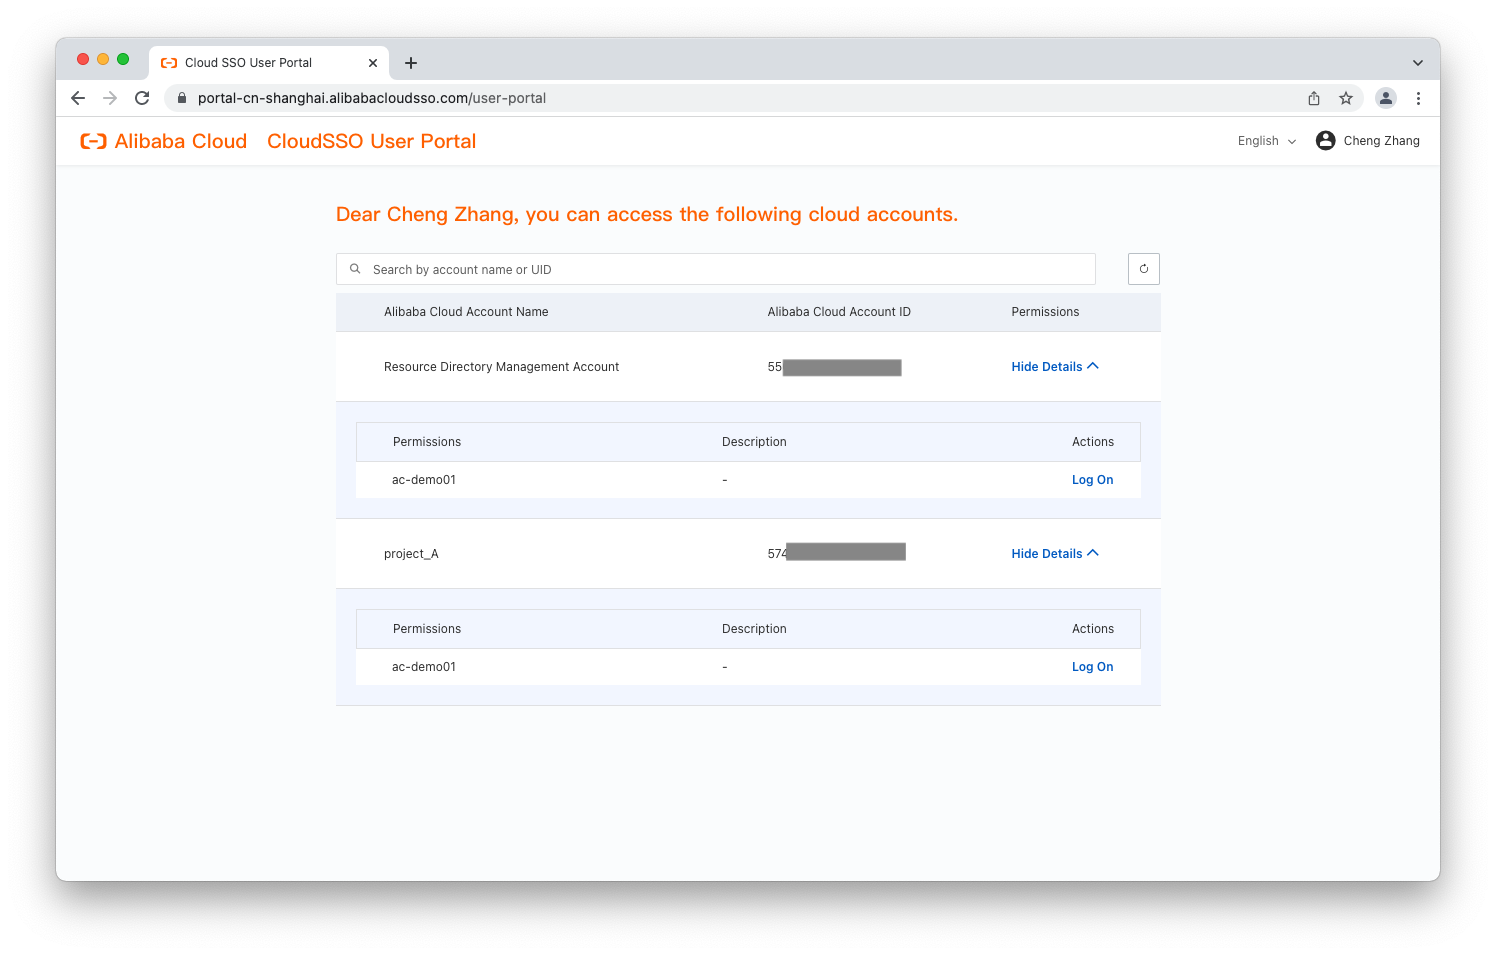1496x955 pixels.
Task: Select the Cloud SSO User Portal tab
Action: 250,63
